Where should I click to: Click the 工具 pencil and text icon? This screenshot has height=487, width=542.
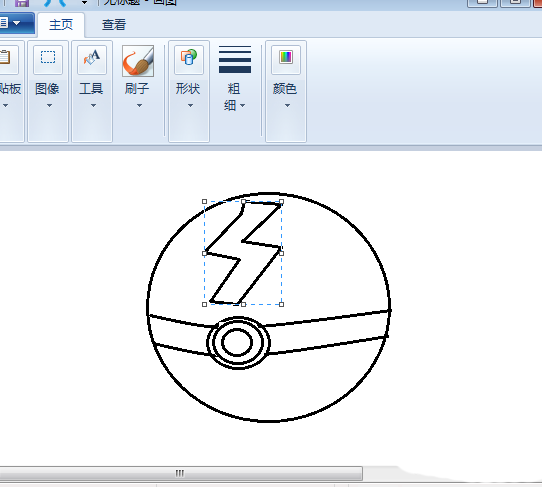tap(92, 58)
